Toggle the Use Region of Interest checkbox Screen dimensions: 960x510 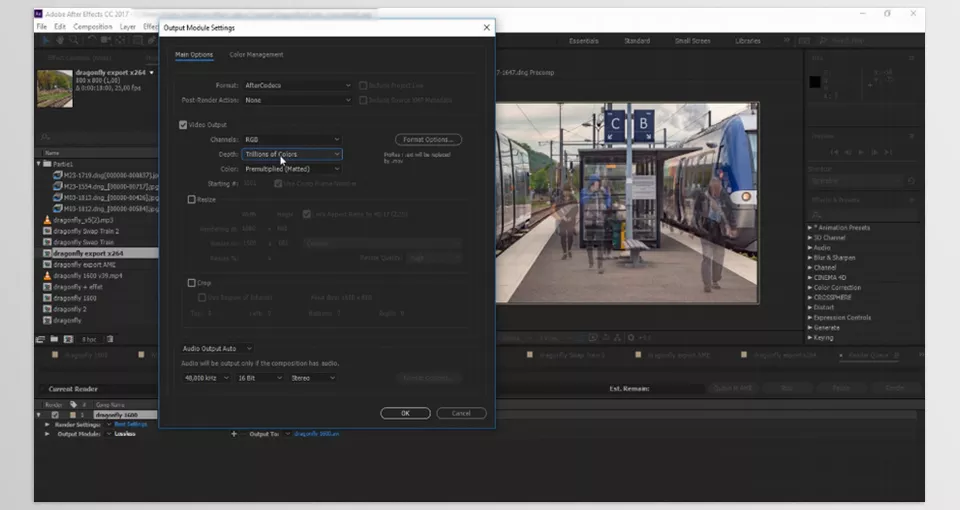pos(201,298)
